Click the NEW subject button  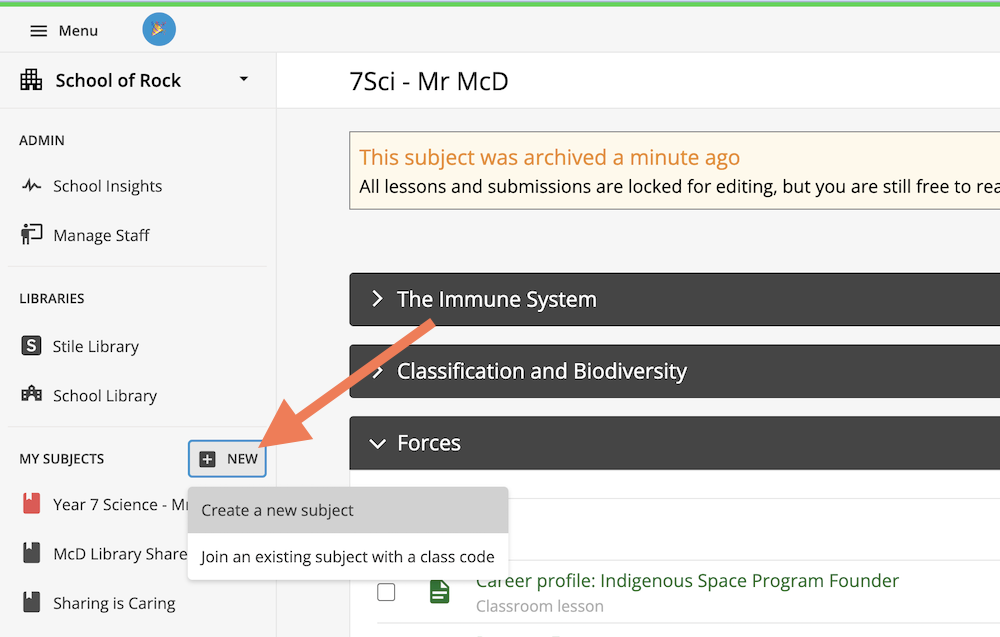click(x=227, y=458)
